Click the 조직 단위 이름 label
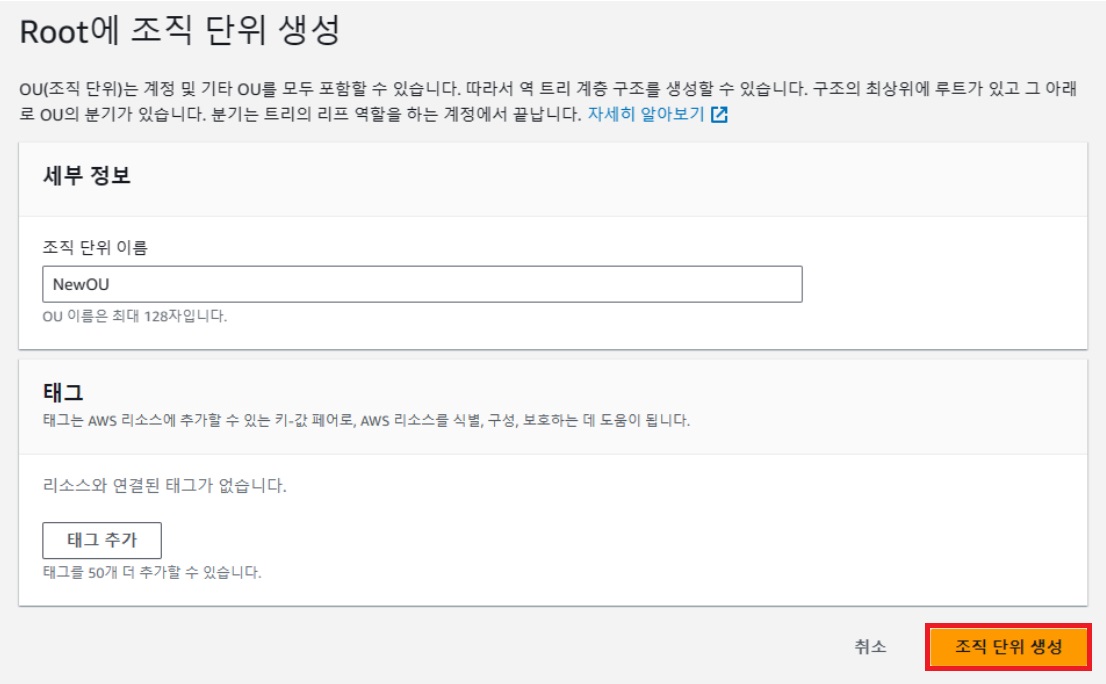Viewport: 1106px width, 684px height. tap(95, 248)
